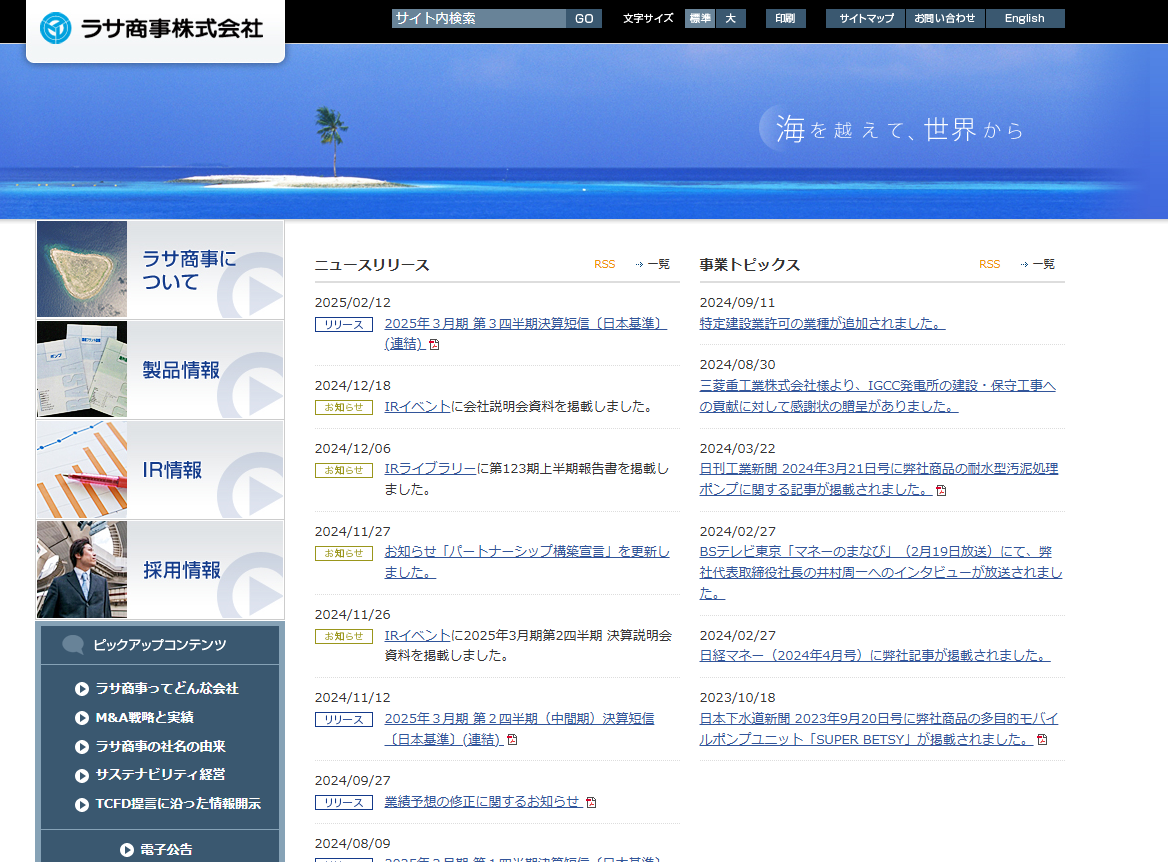
Task: Click arrow icon beside M&A戦略と実績
Action: point(82,718)
